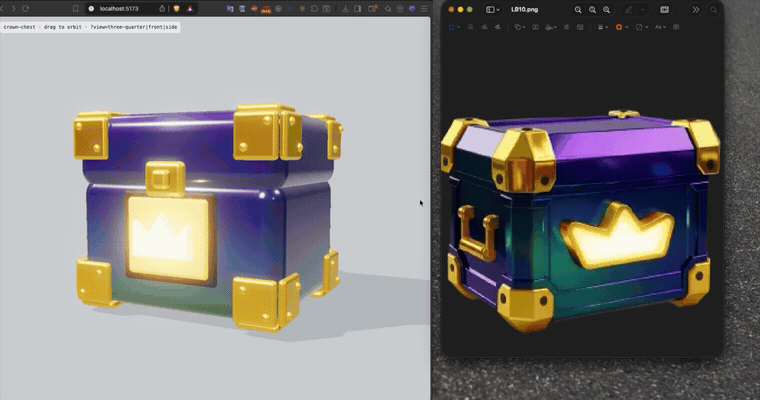The height and width of the screenshot is (400, 760).
Task: Open the Shapes tool in Preview markup
Action: [x=518, y=27]
